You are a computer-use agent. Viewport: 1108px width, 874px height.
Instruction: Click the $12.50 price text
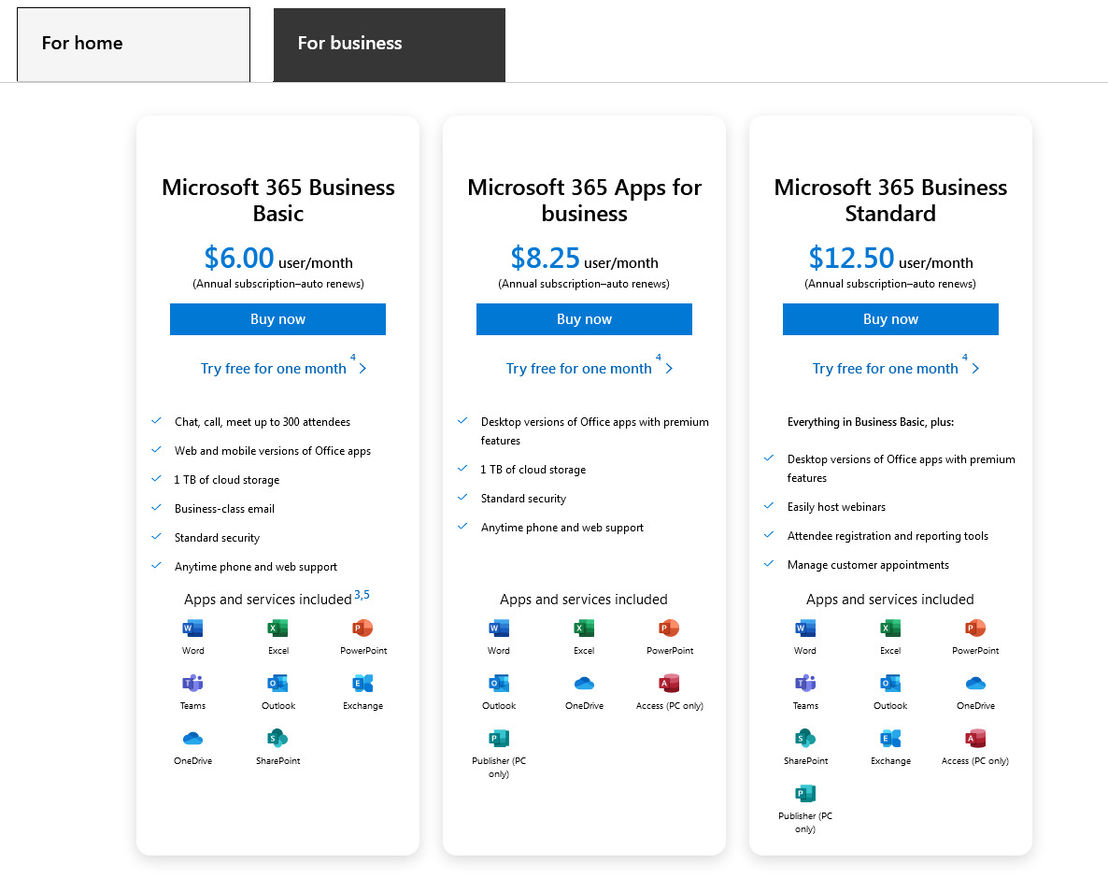(851, 258)
